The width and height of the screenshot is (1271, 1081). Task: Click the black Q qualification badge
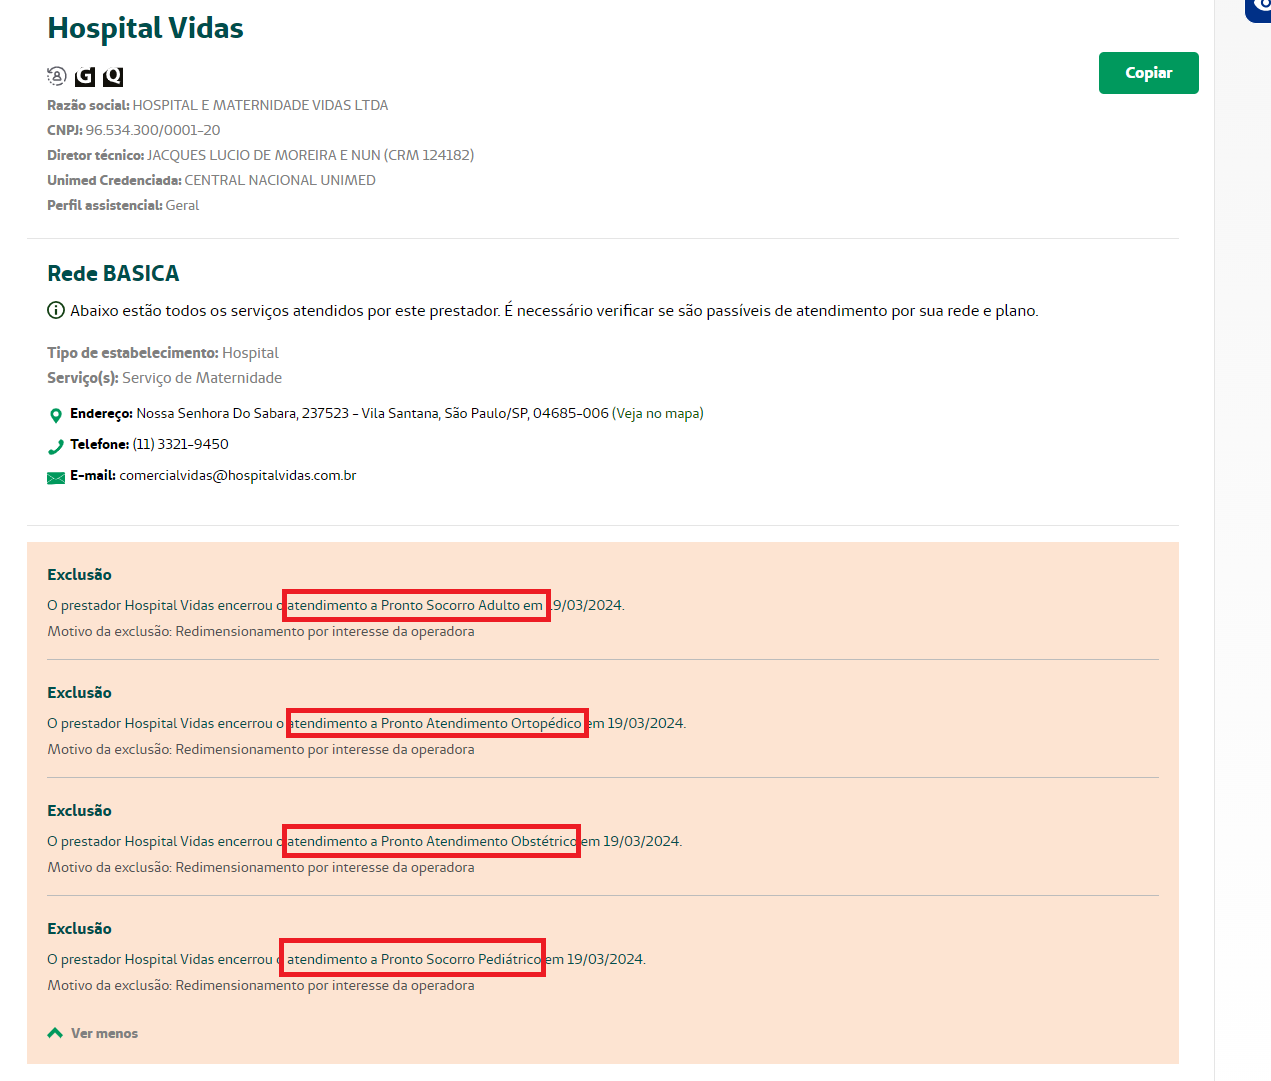pos(113,76)
